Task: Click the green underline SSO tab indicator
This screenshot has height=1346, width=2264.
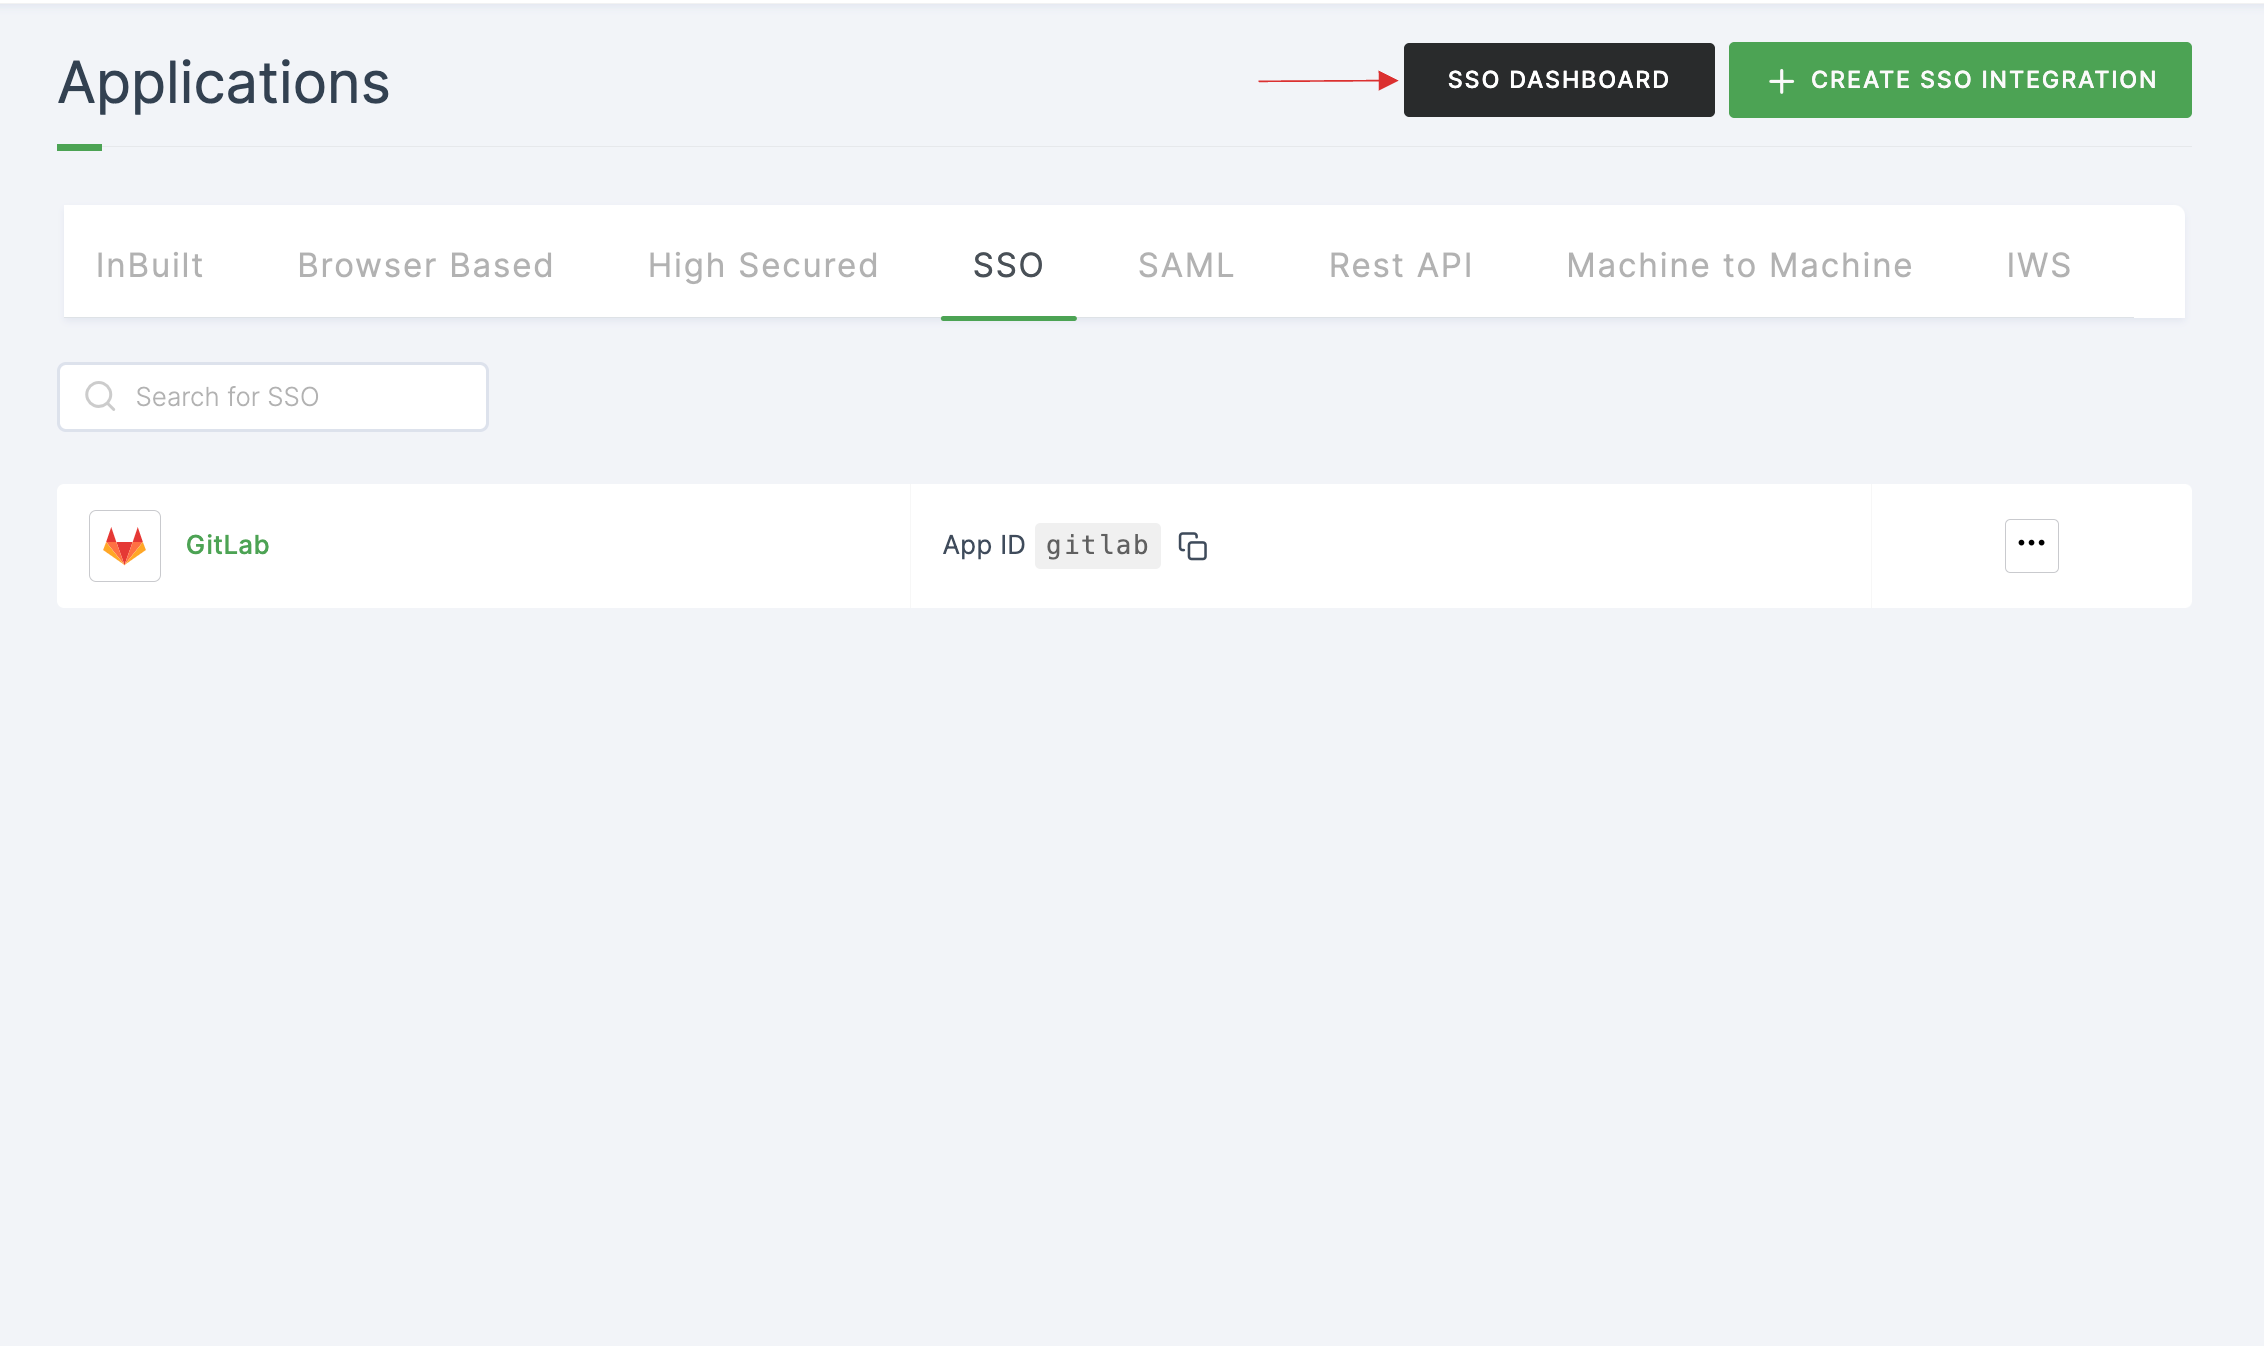Action: pyautogui.click(x=1008, y=314)
